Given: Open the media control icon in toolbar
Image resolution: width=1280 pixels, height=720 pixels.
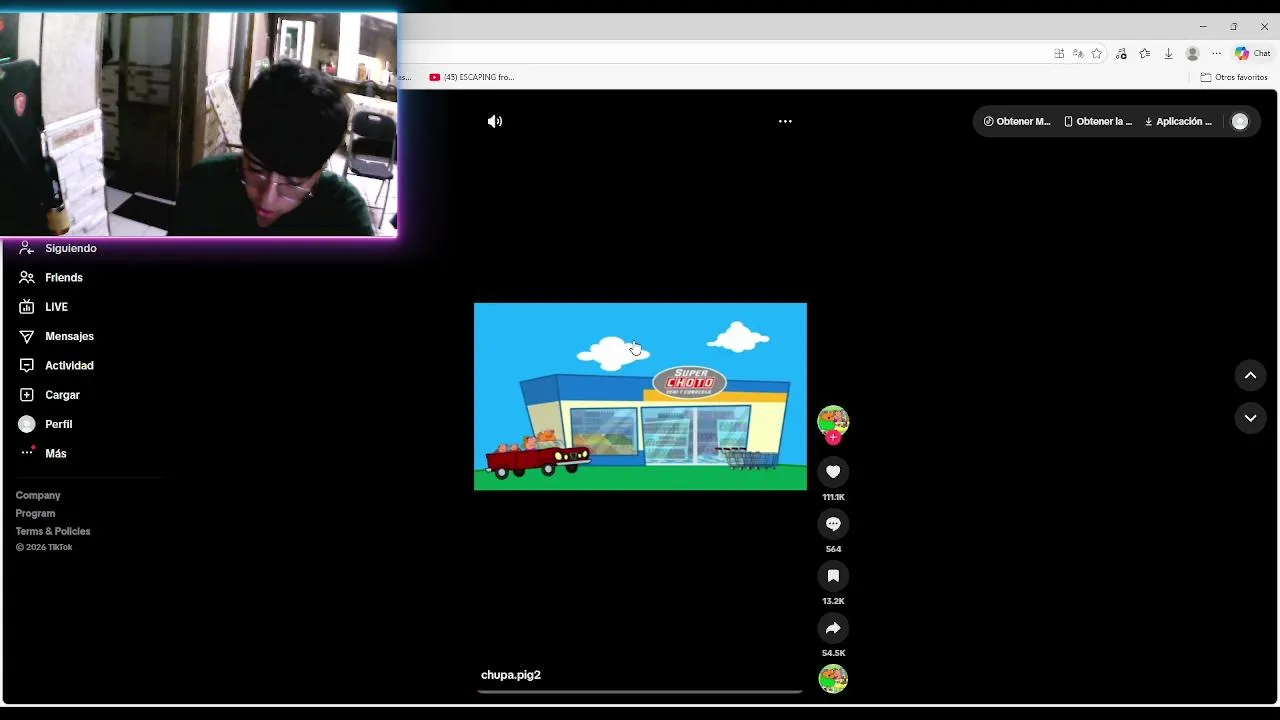Looking at the screenshot, I should pyautogui.click(x=1121, y=54).
